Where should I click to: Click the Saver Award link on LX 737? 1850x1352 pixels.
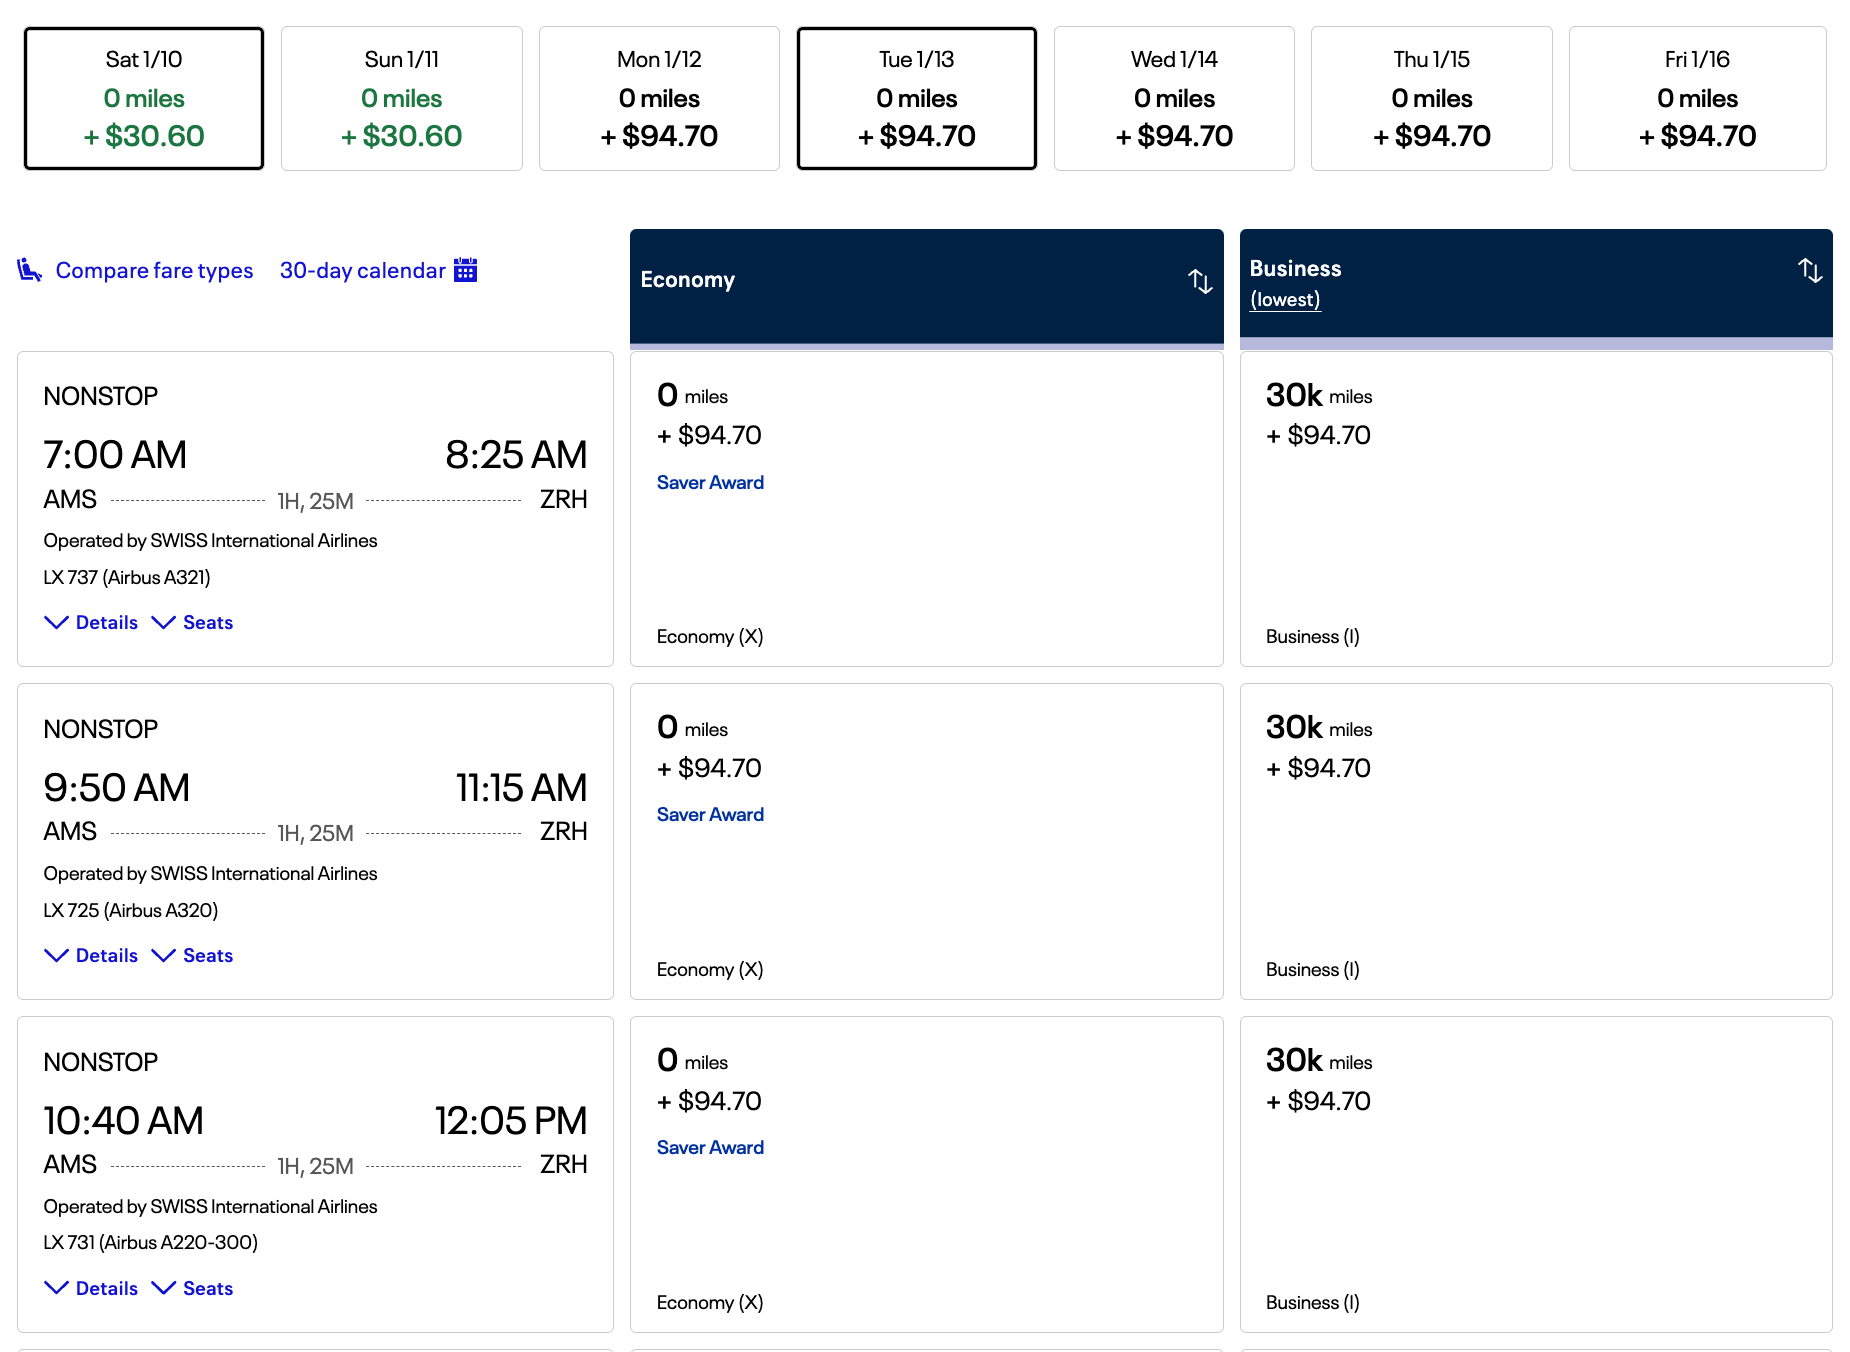[x=710, y=482]
